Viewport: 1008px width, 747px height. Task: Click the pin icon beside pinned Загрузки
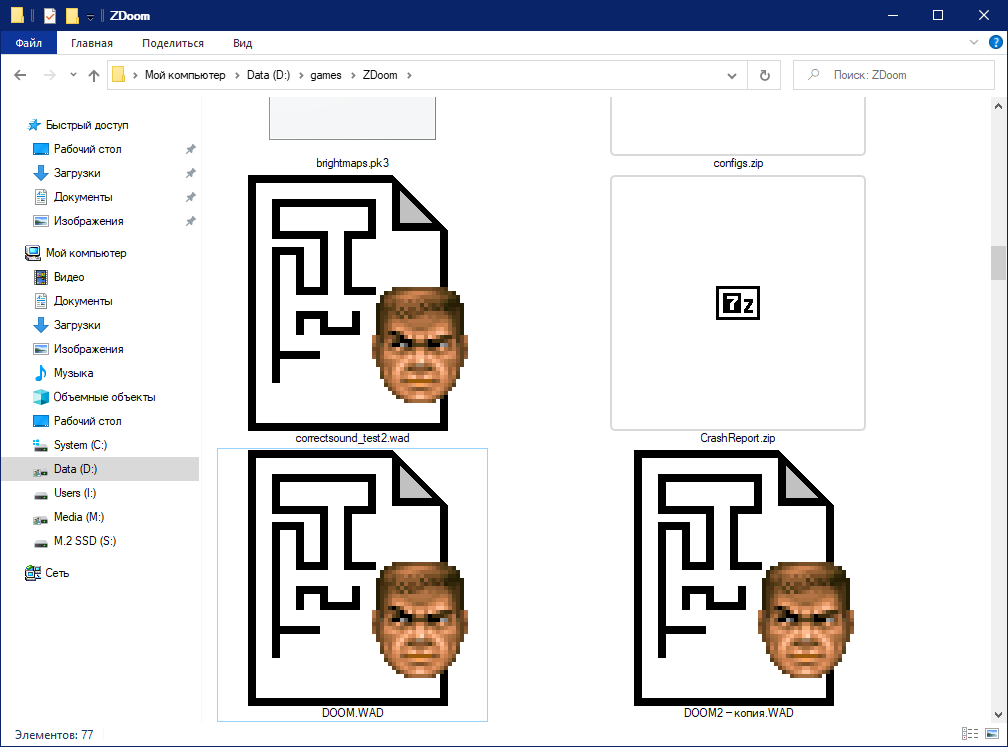[x=190, y=173]
